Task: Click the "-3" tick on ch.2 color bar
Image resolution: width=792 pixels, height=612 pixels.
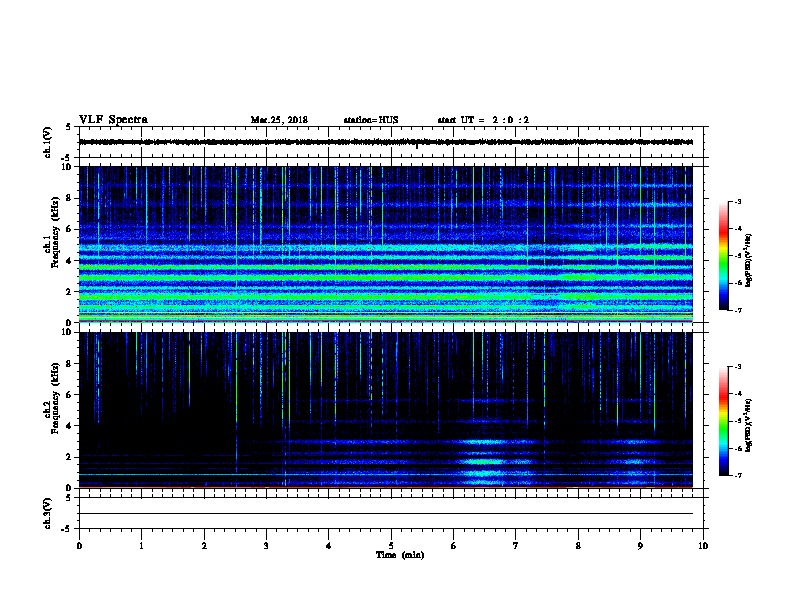Action: (737, 367)
